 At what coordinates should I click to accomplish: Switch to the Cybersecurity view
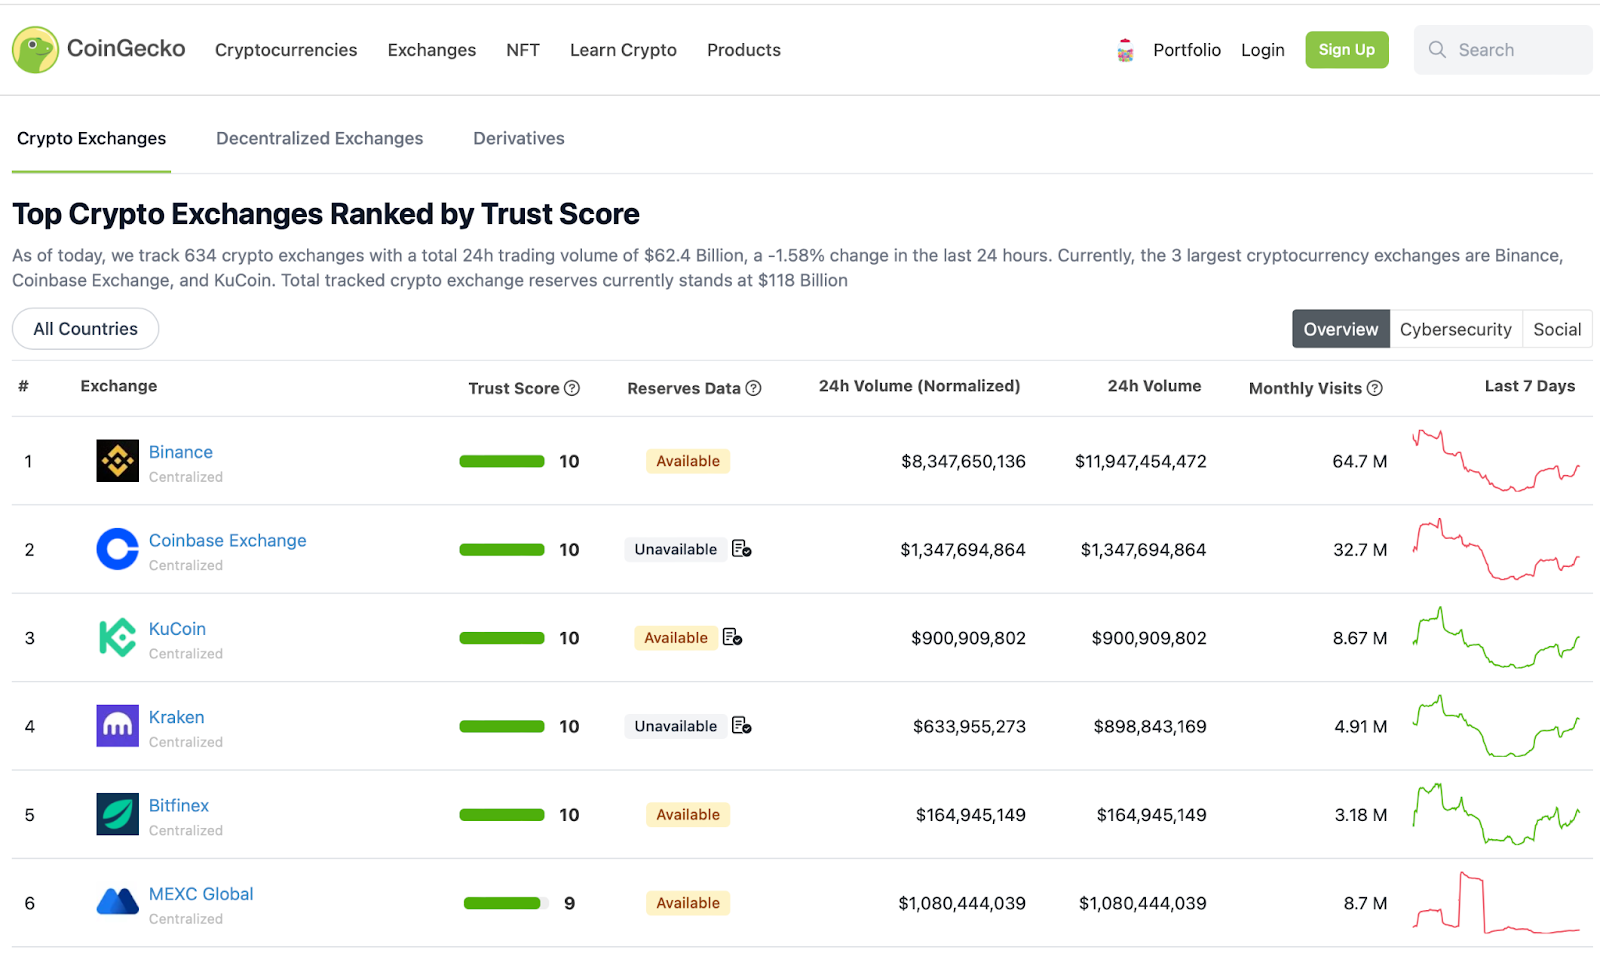tap(1455, 328)
